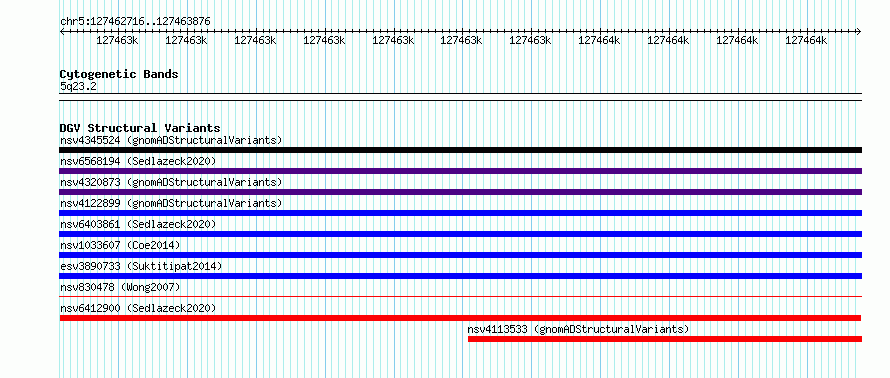Click the Cytogenetic Bands track title

pos(119,74)
